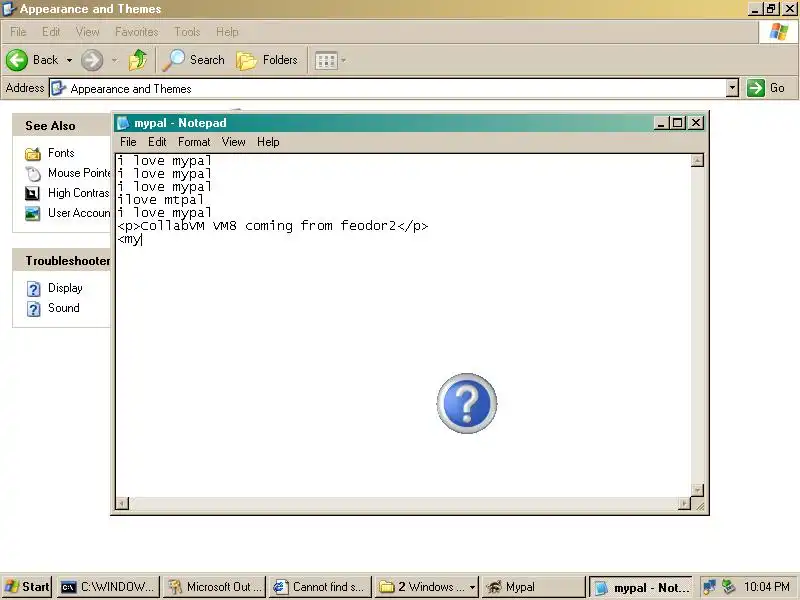800x600 pixels.
Task: Click the Appearance and Themes title bar icon
Action: point(9,9)
